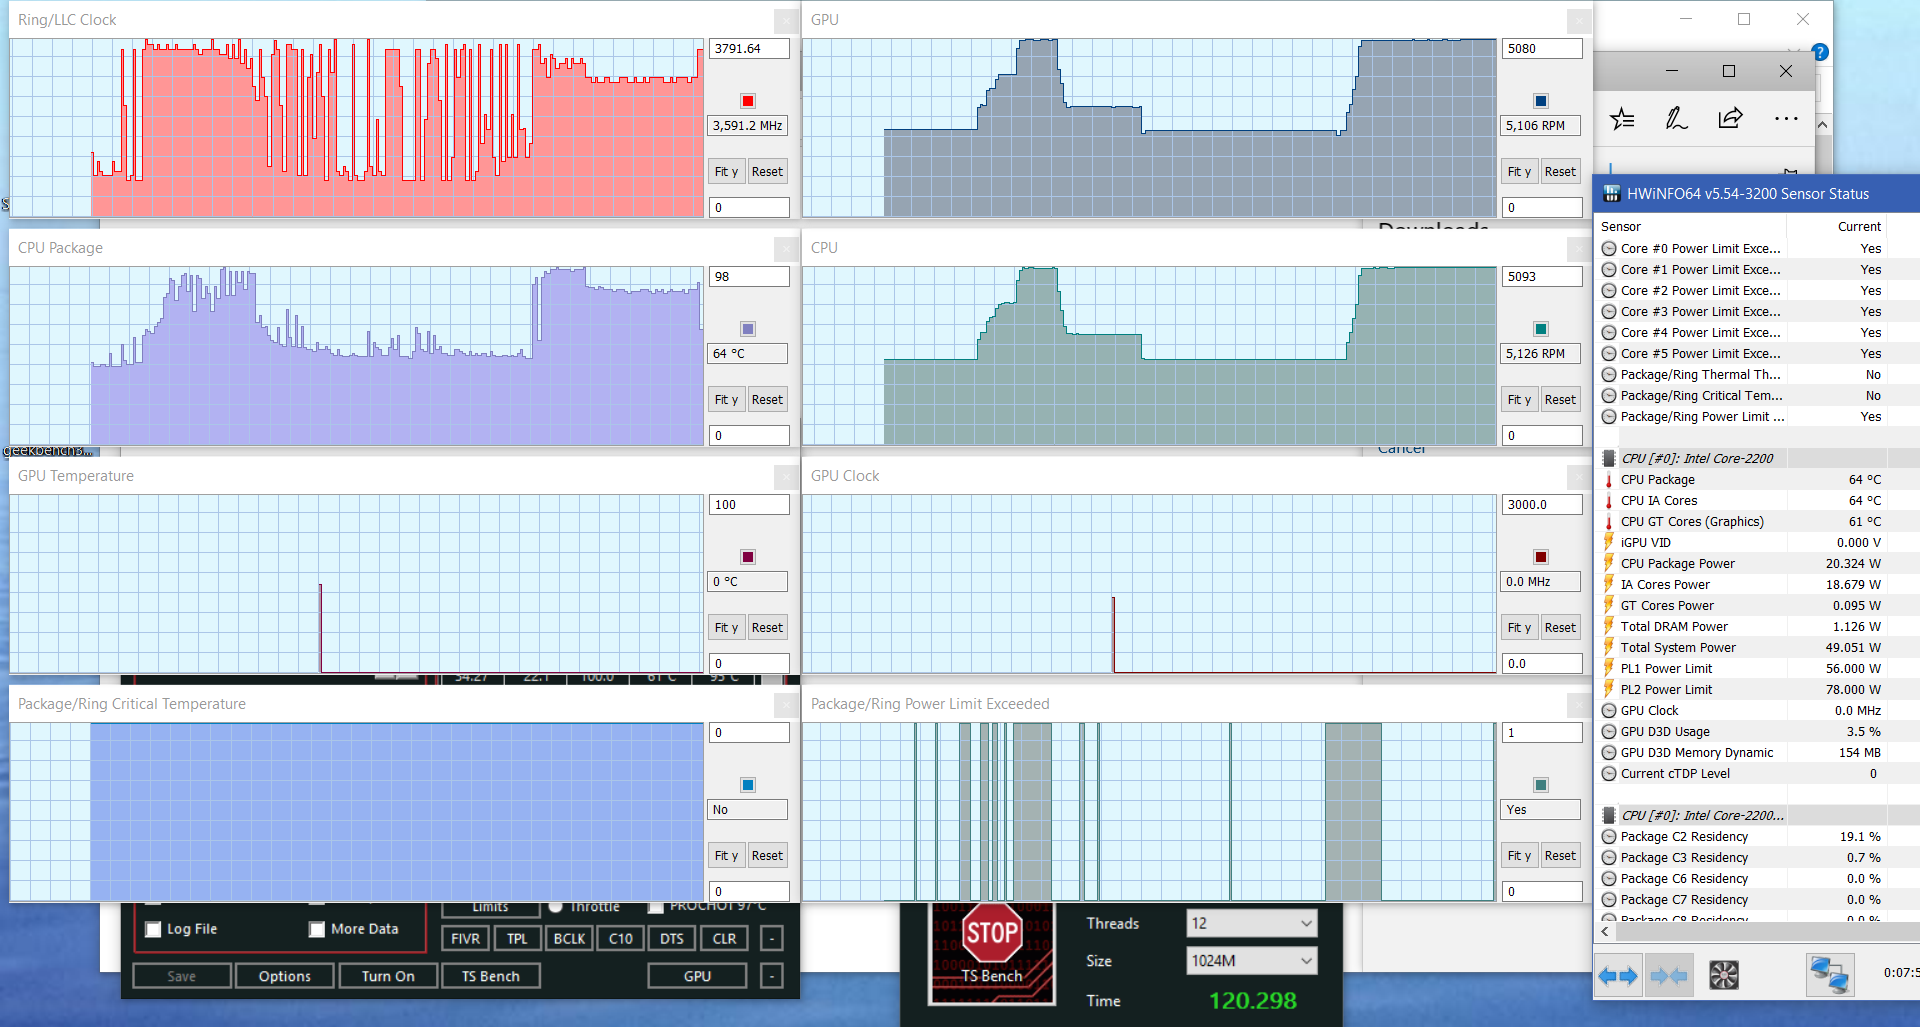The height and width of the screenshot is (1027, 1920).
Task: Close the Ring/LLC Clock graph panel
Action: [786, 20]
